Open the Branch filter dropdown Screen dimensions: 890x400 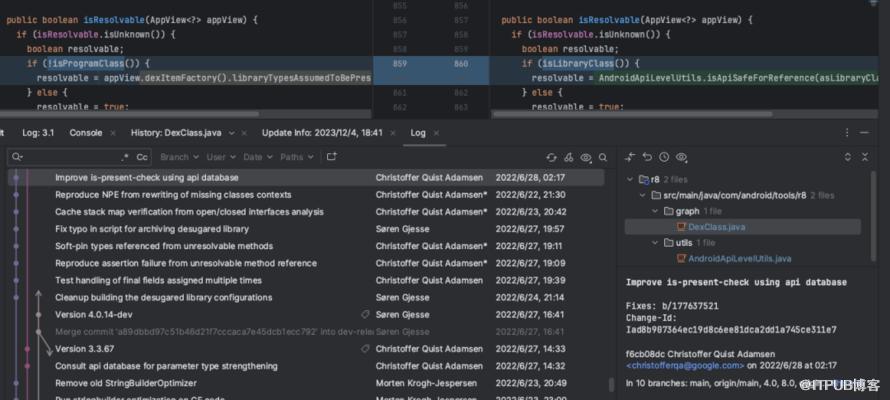(177, 157)
